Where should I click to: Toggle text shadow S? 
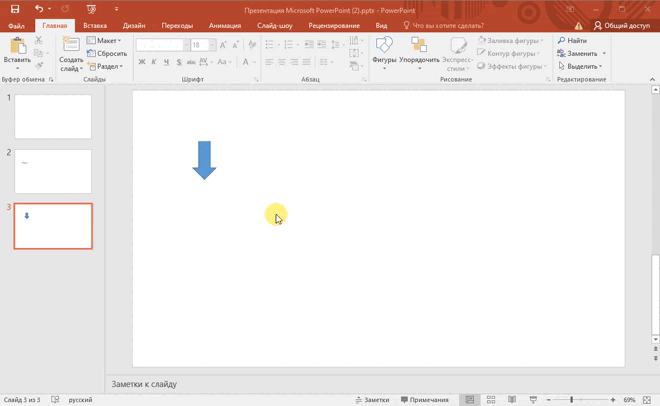point(179,62)
